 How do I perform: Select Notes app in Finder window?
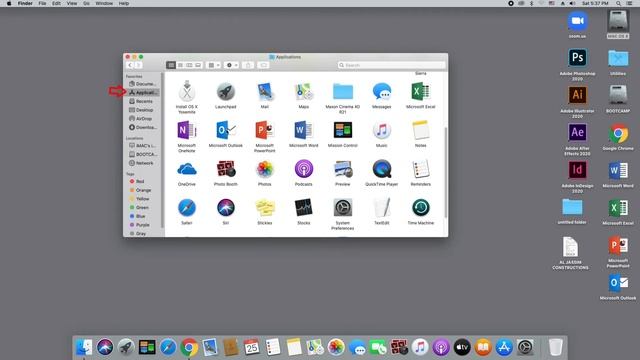click(x=421, y=131)
